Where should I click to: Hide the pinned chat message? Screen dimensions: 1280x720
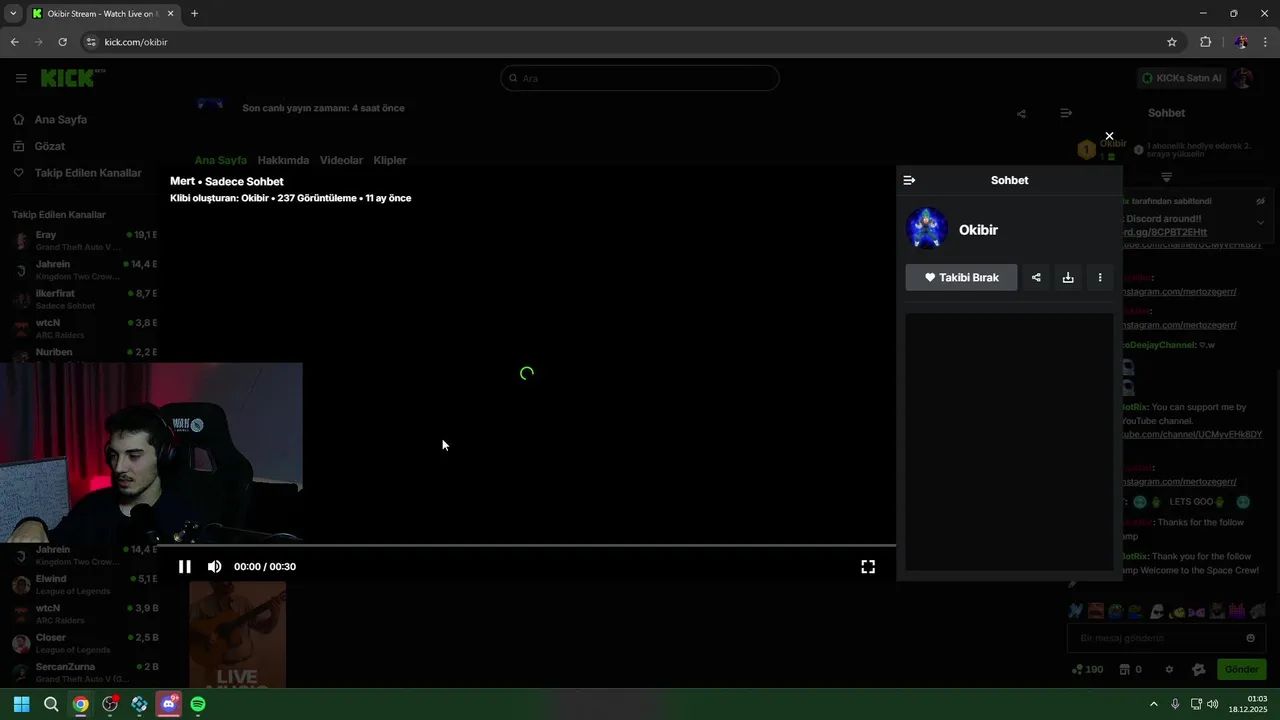coord(1260,201)
